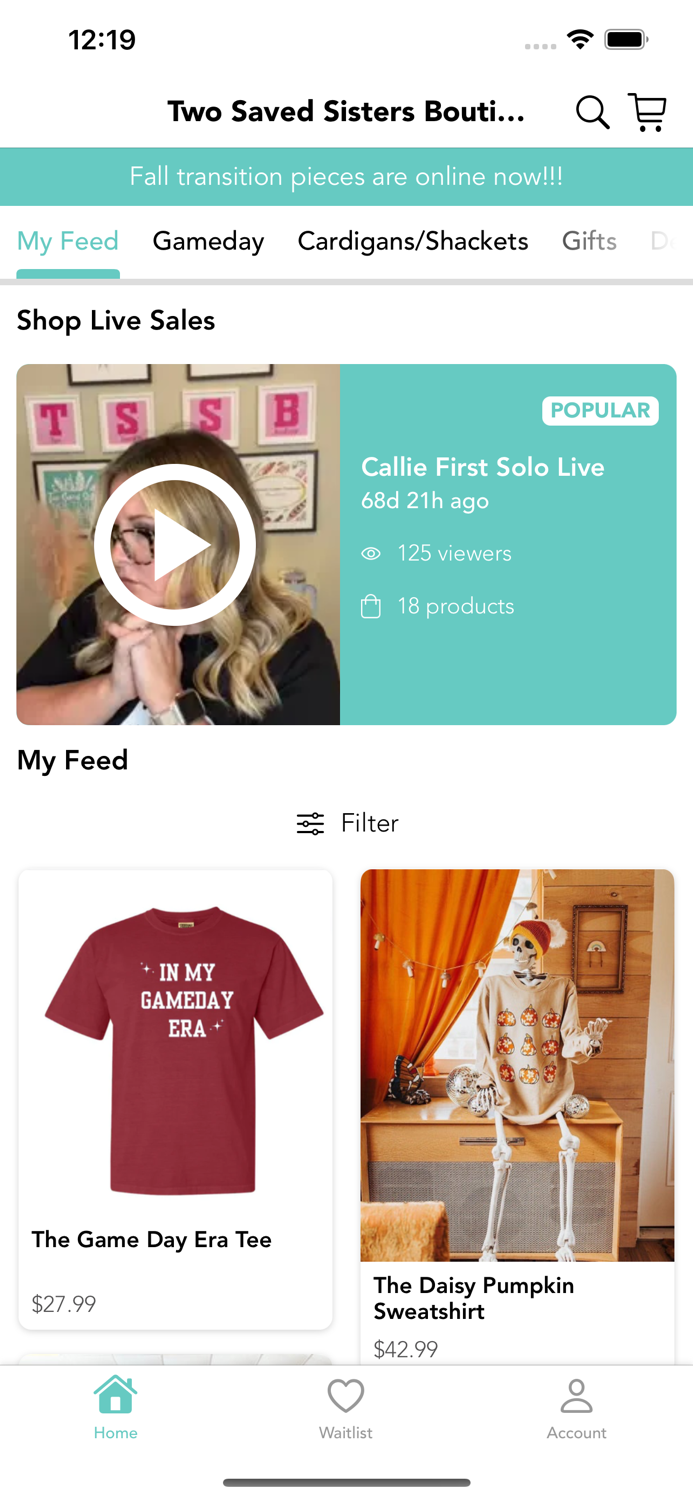Select the Gifts tab

click(x=589, y=241)
